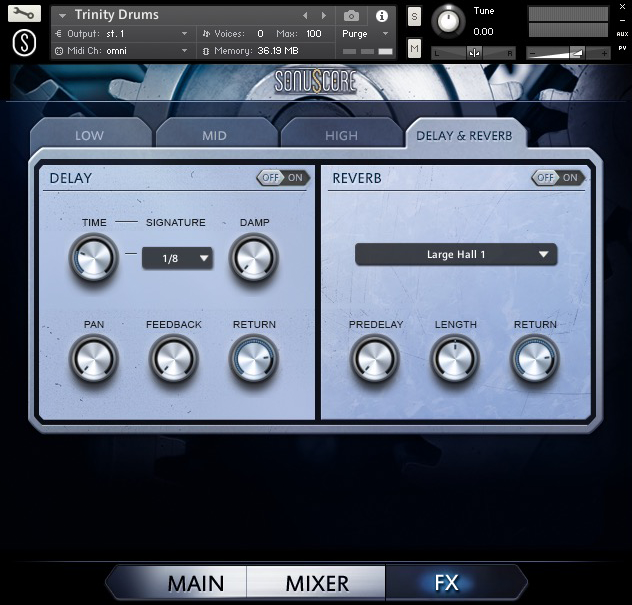Click the reverb RETURN knob

pos(535,359)
